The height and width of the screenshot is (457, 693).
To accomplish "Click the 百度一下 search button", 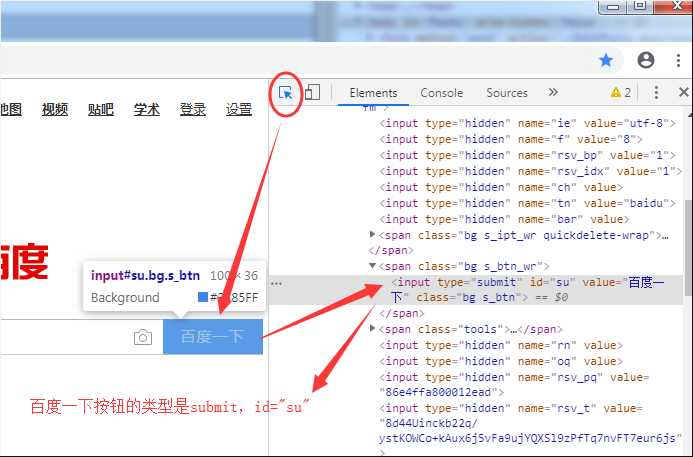I will (213, 337).
